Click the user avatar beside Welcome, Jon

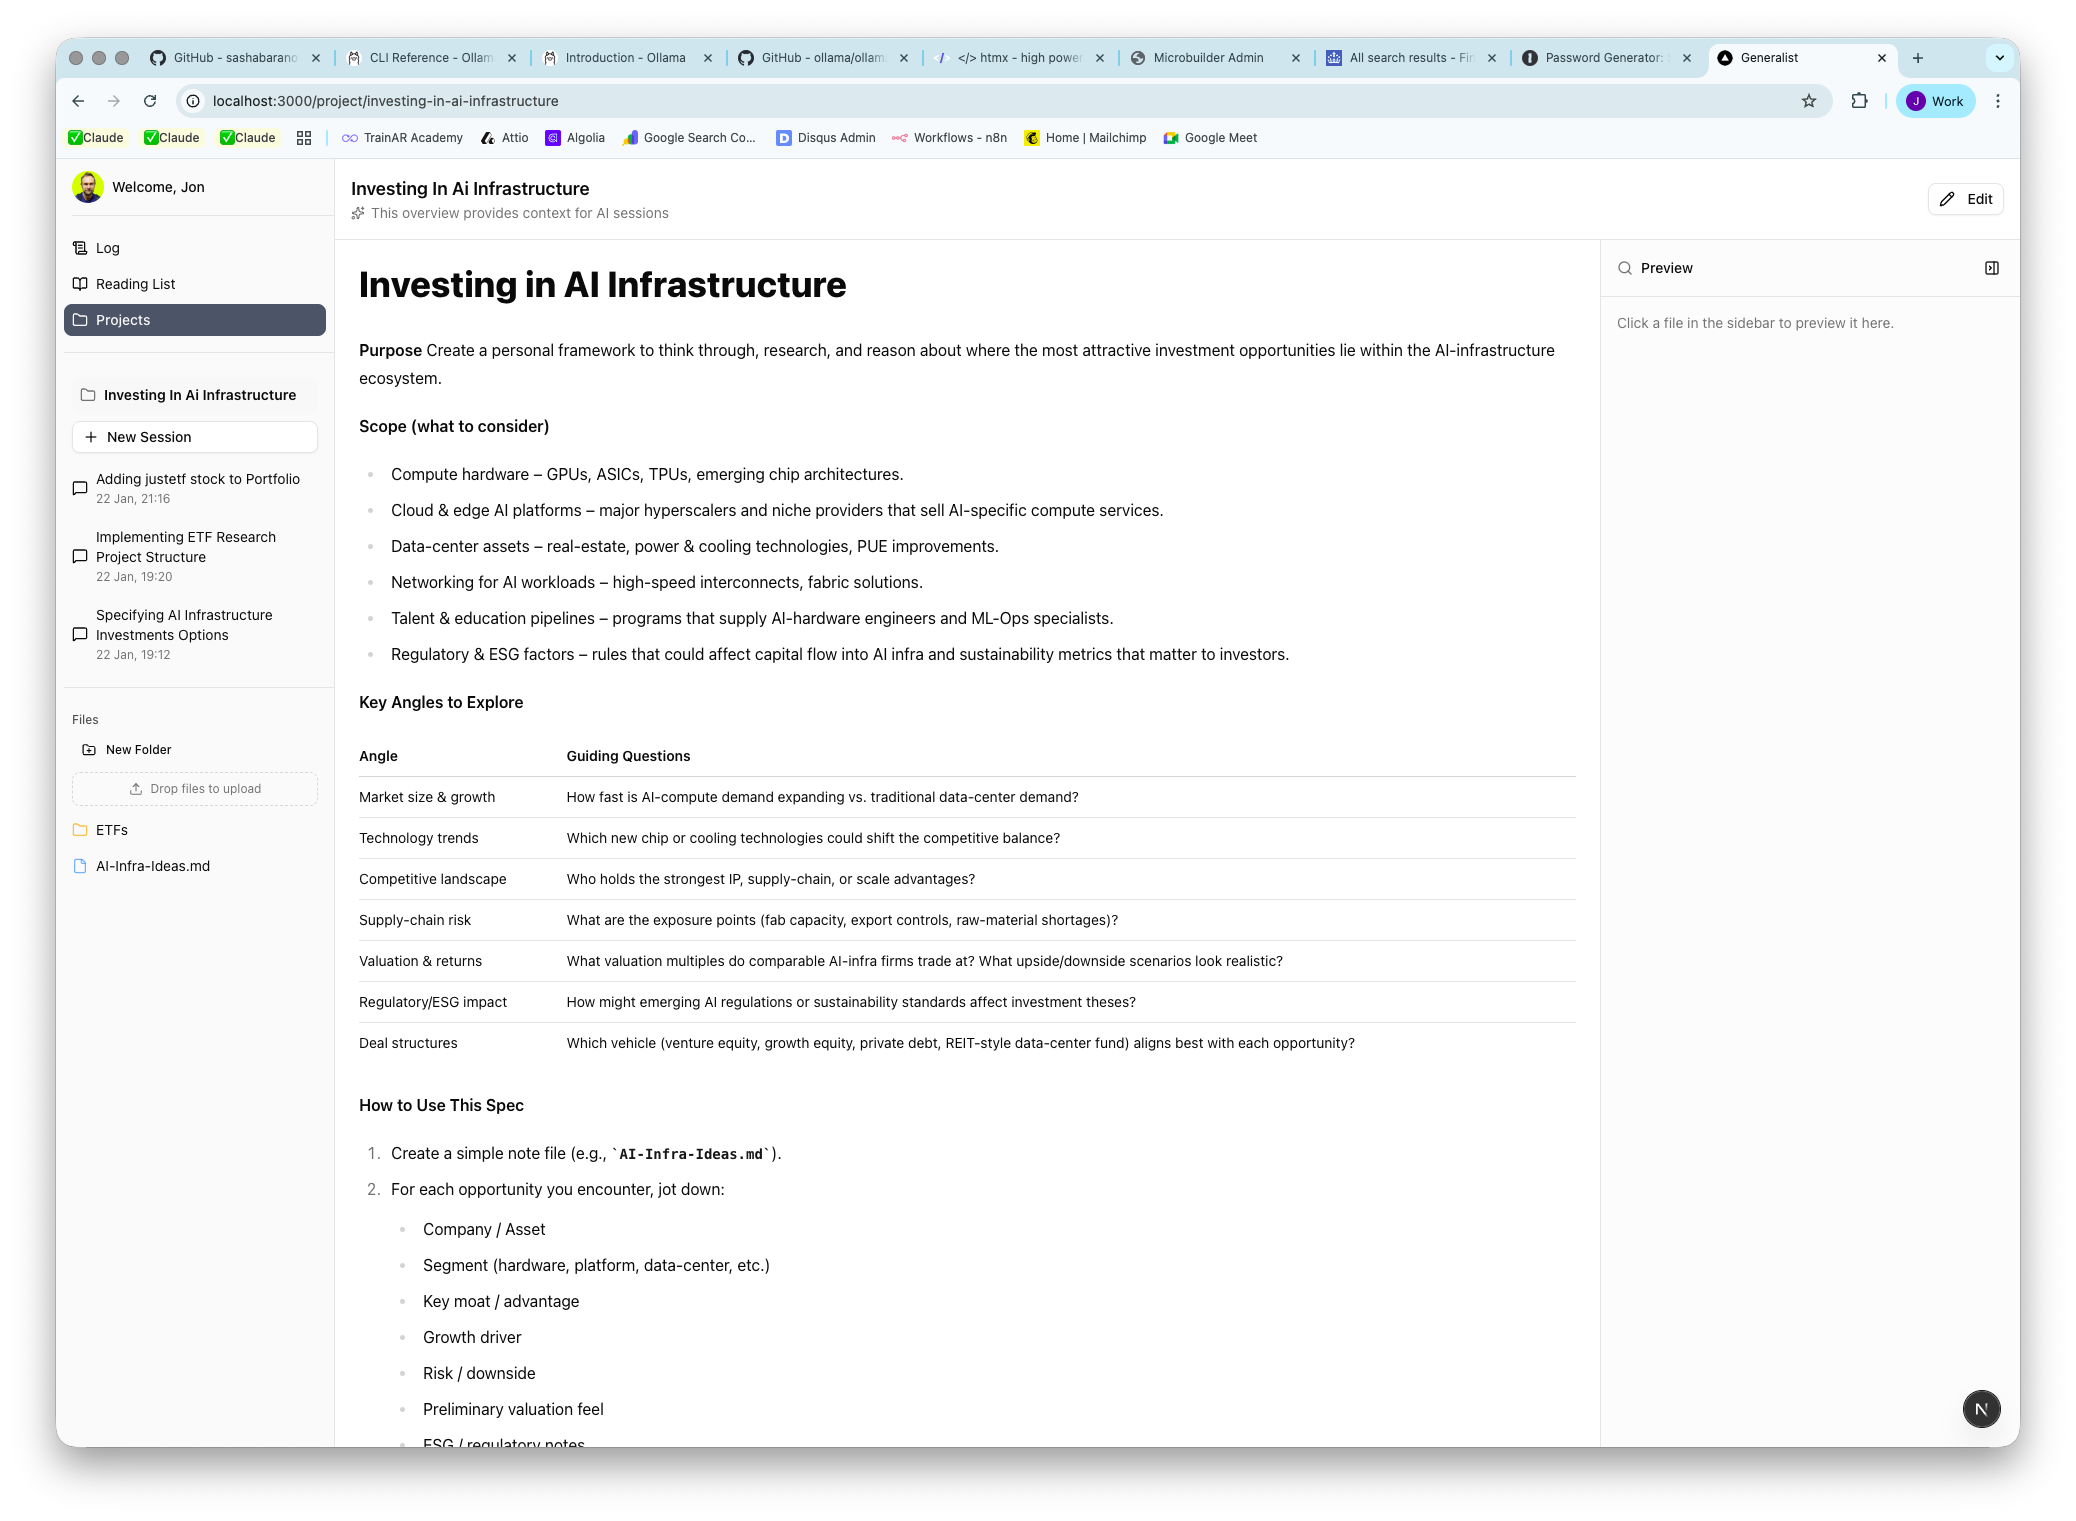[x=88, y=186]
